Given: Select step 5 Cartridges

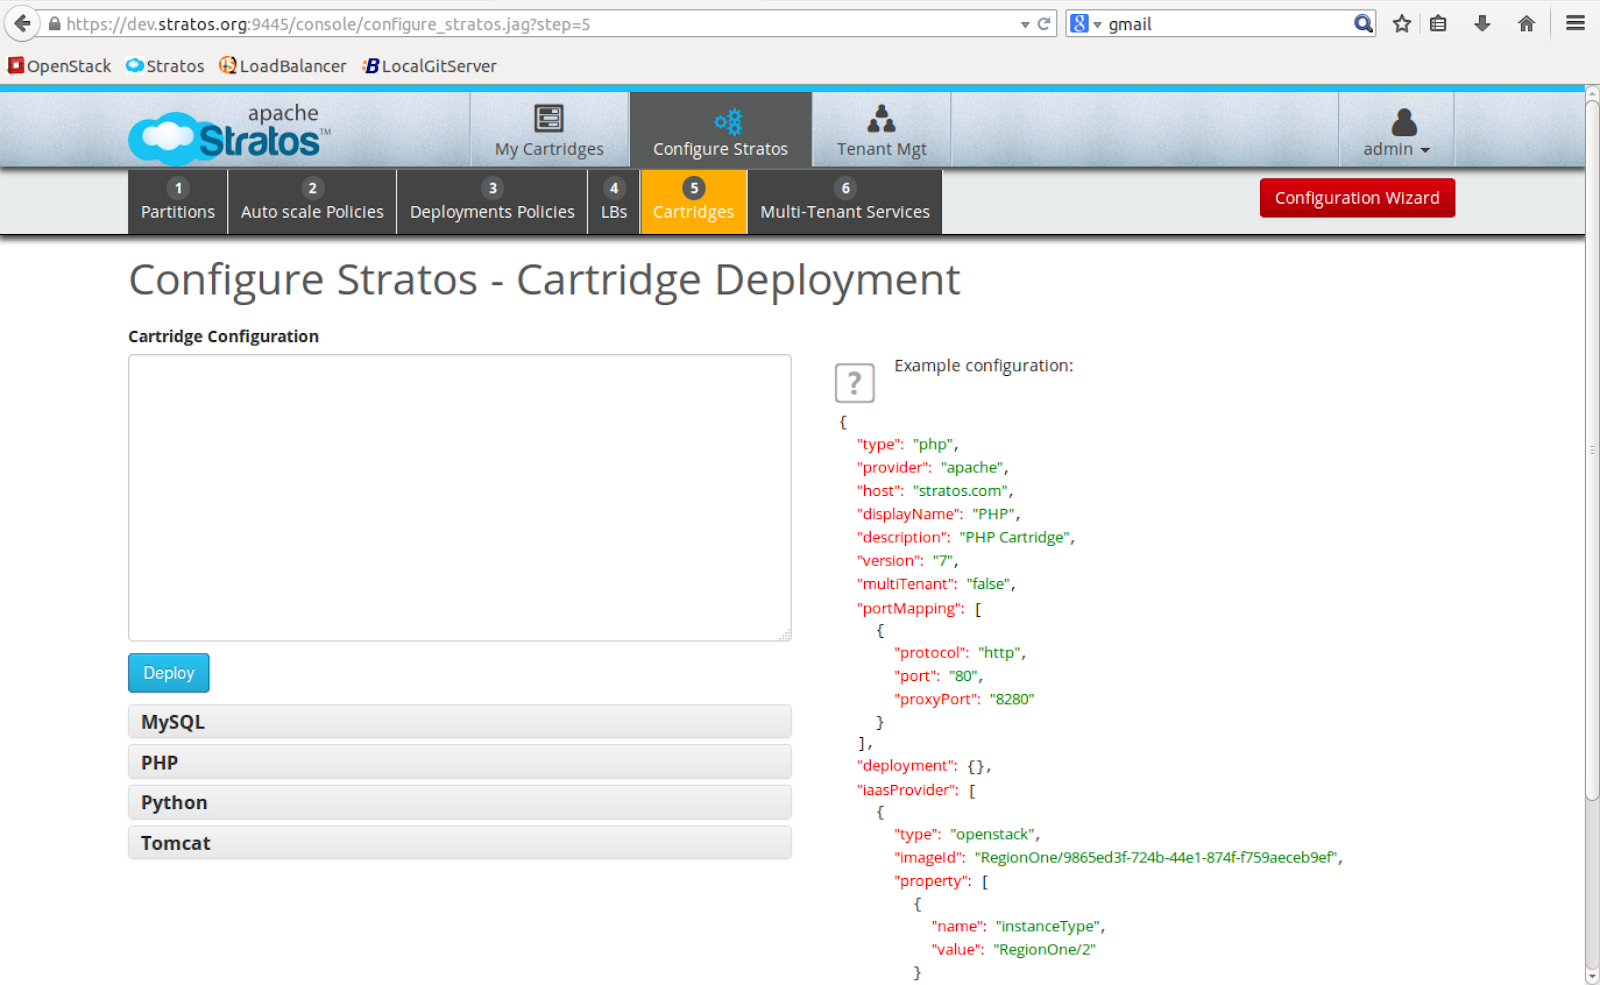Looking at the screenshot, I should pyautogui.click(x=694, y=201).
